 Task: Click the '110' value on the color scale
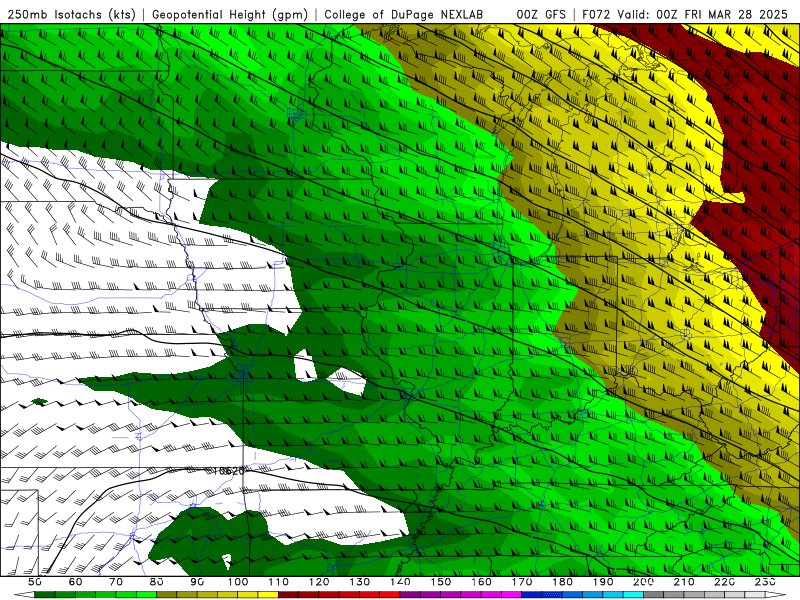pos(278,582)
